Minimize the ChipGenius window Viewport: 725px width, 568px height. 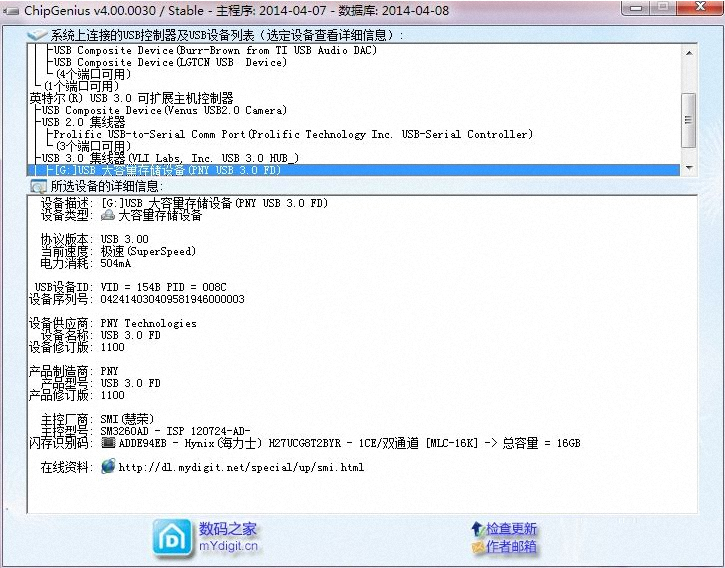click(x=636, y=8)
